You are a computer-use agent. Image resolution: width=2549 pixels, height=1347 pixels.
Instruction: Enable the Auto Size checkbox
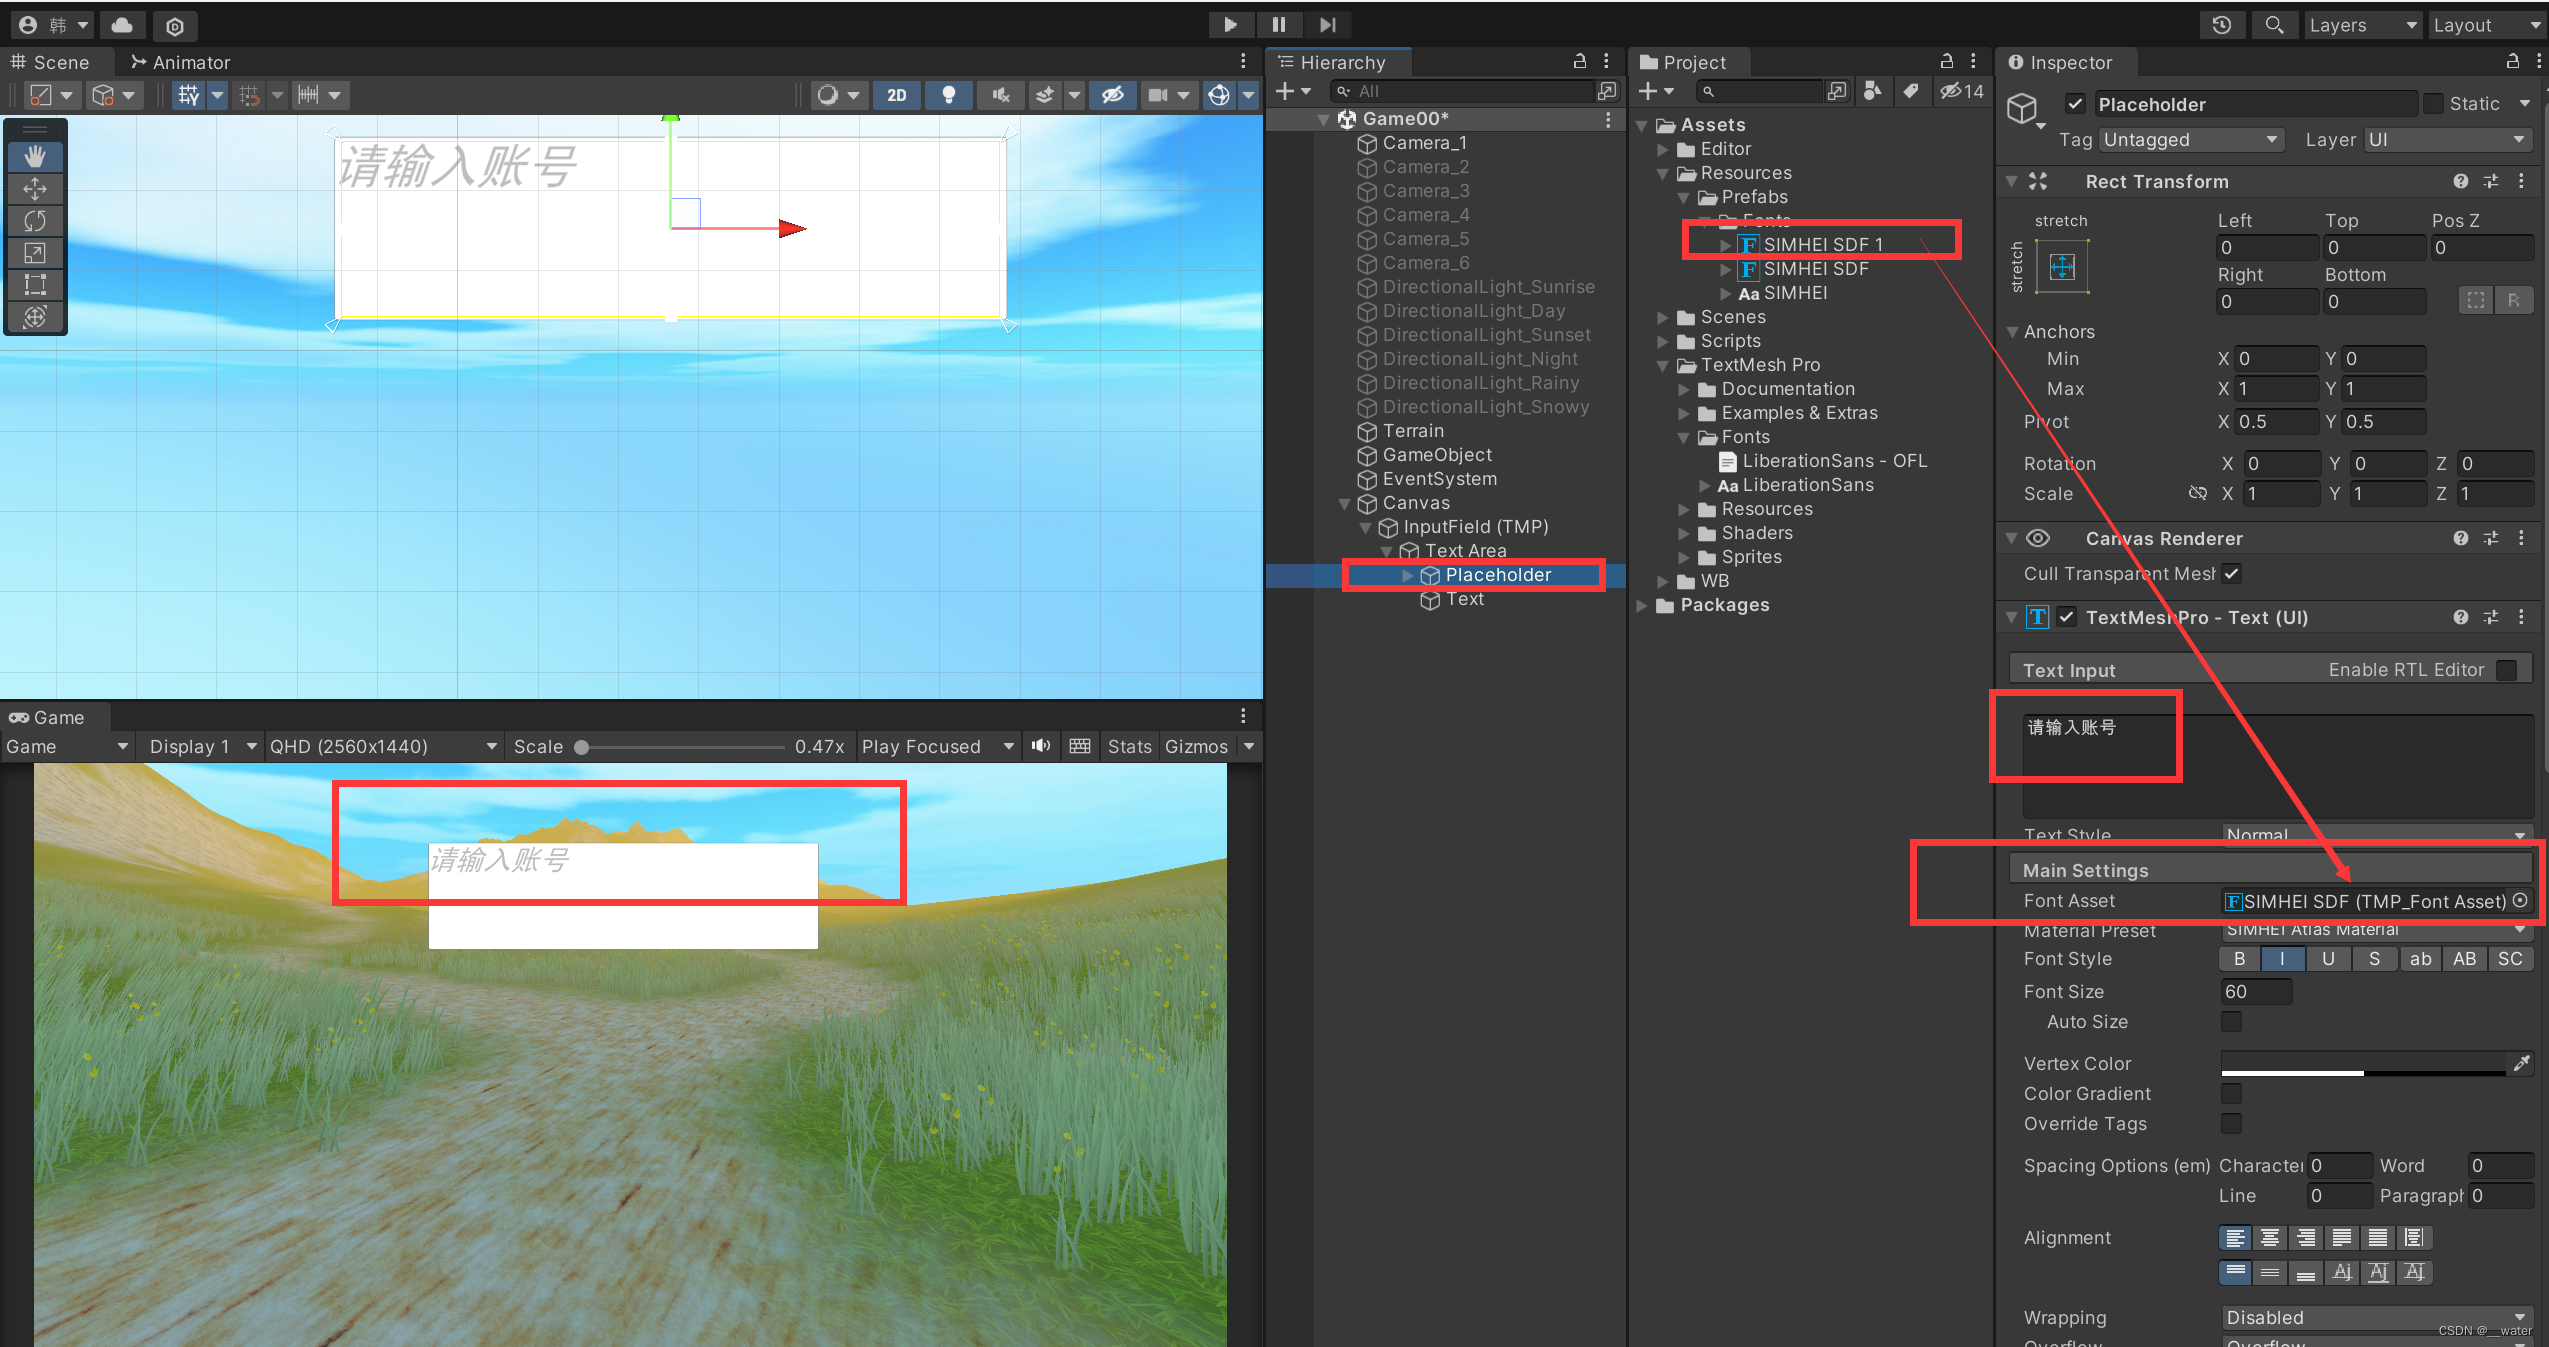tap(2231, 1021)
